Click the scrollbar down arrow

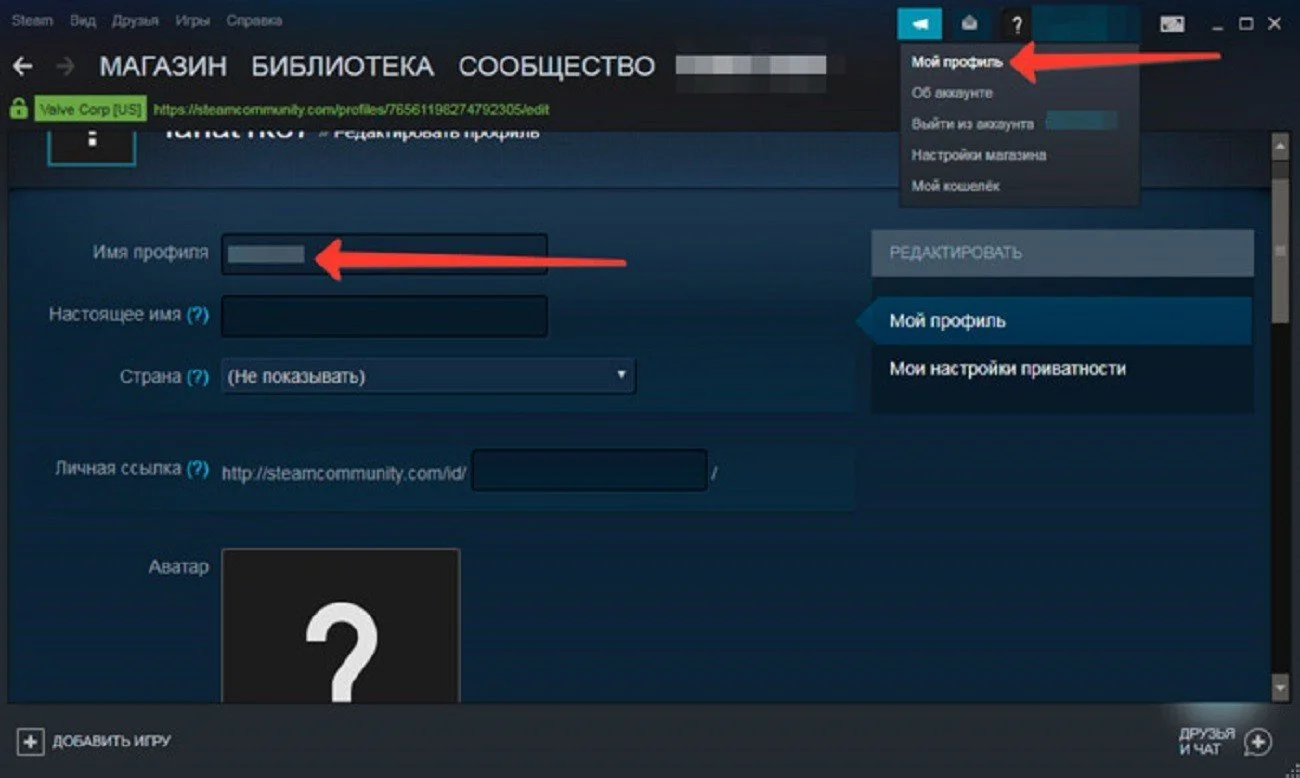click(1278, 689)
